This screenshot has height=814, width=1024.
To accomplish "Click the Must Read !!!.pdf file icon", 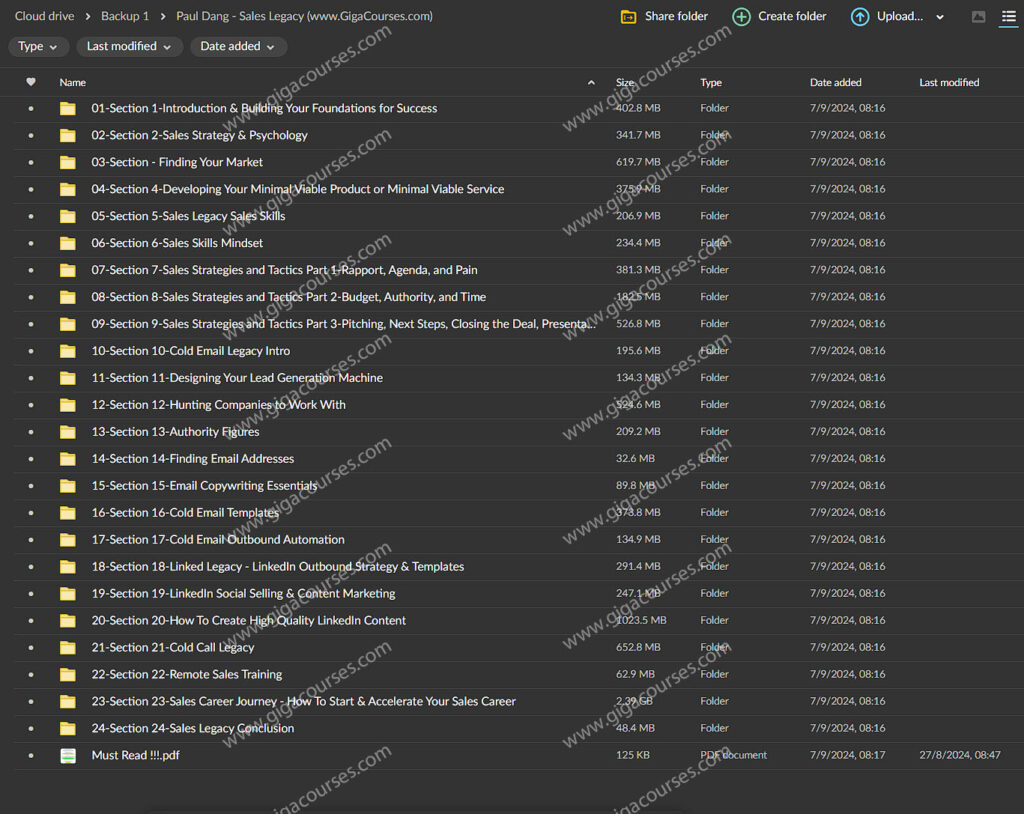I will [x=68, y=756].
